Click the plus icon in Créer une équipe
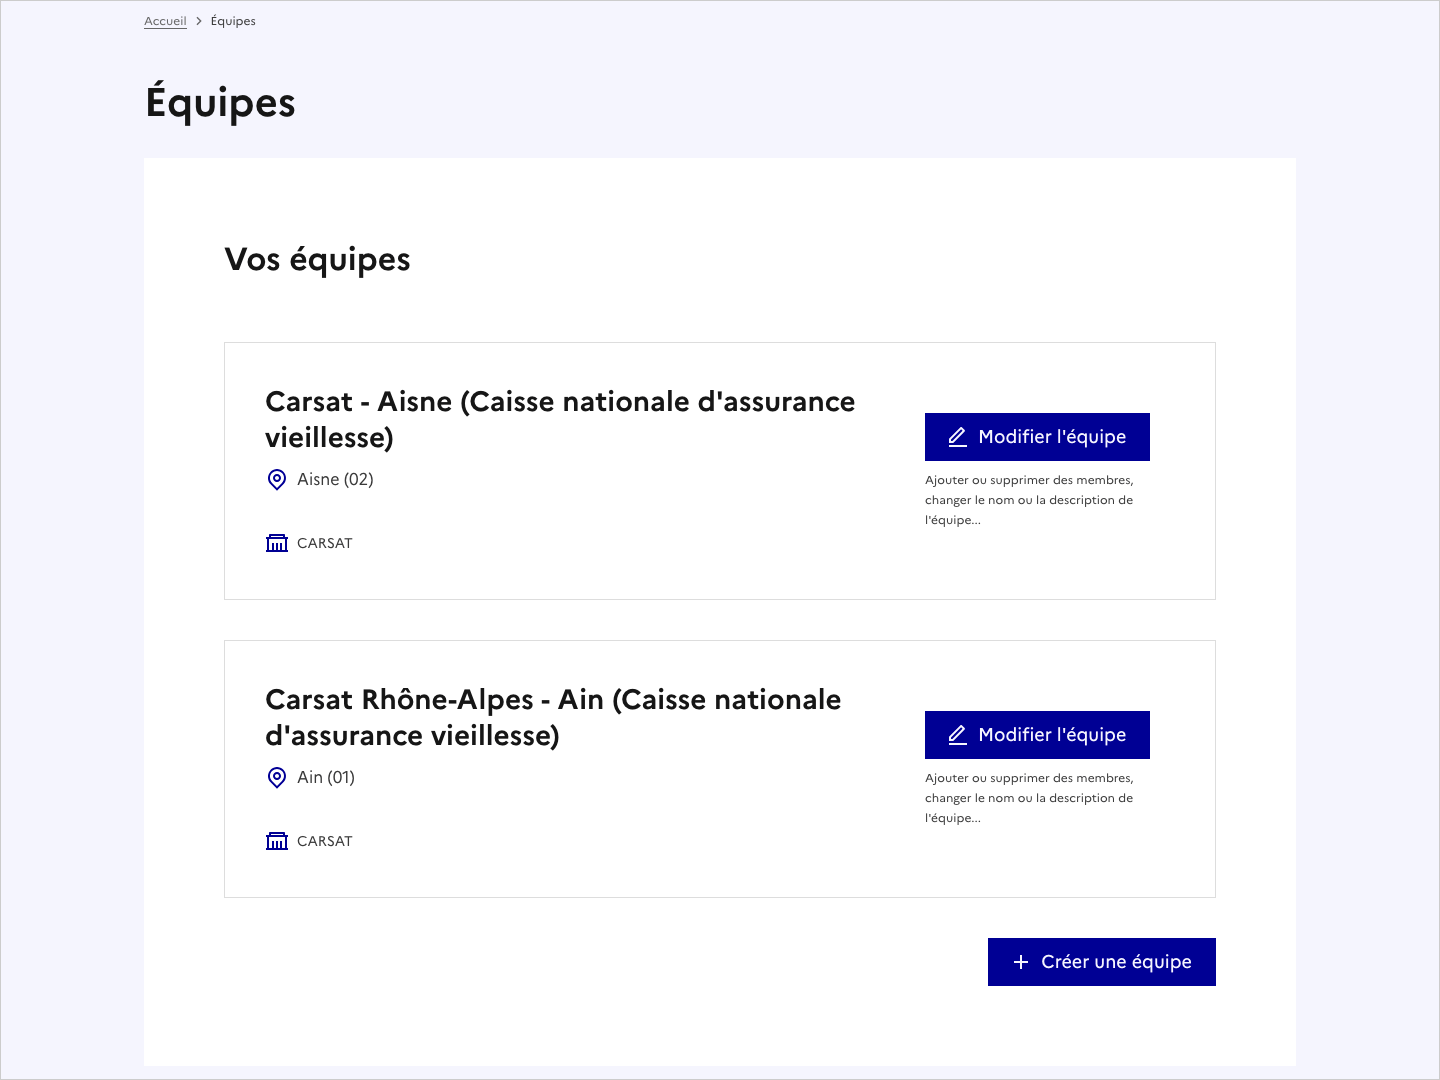The width and height of the screenshot is (1440, 1080). coord(1020,961)
